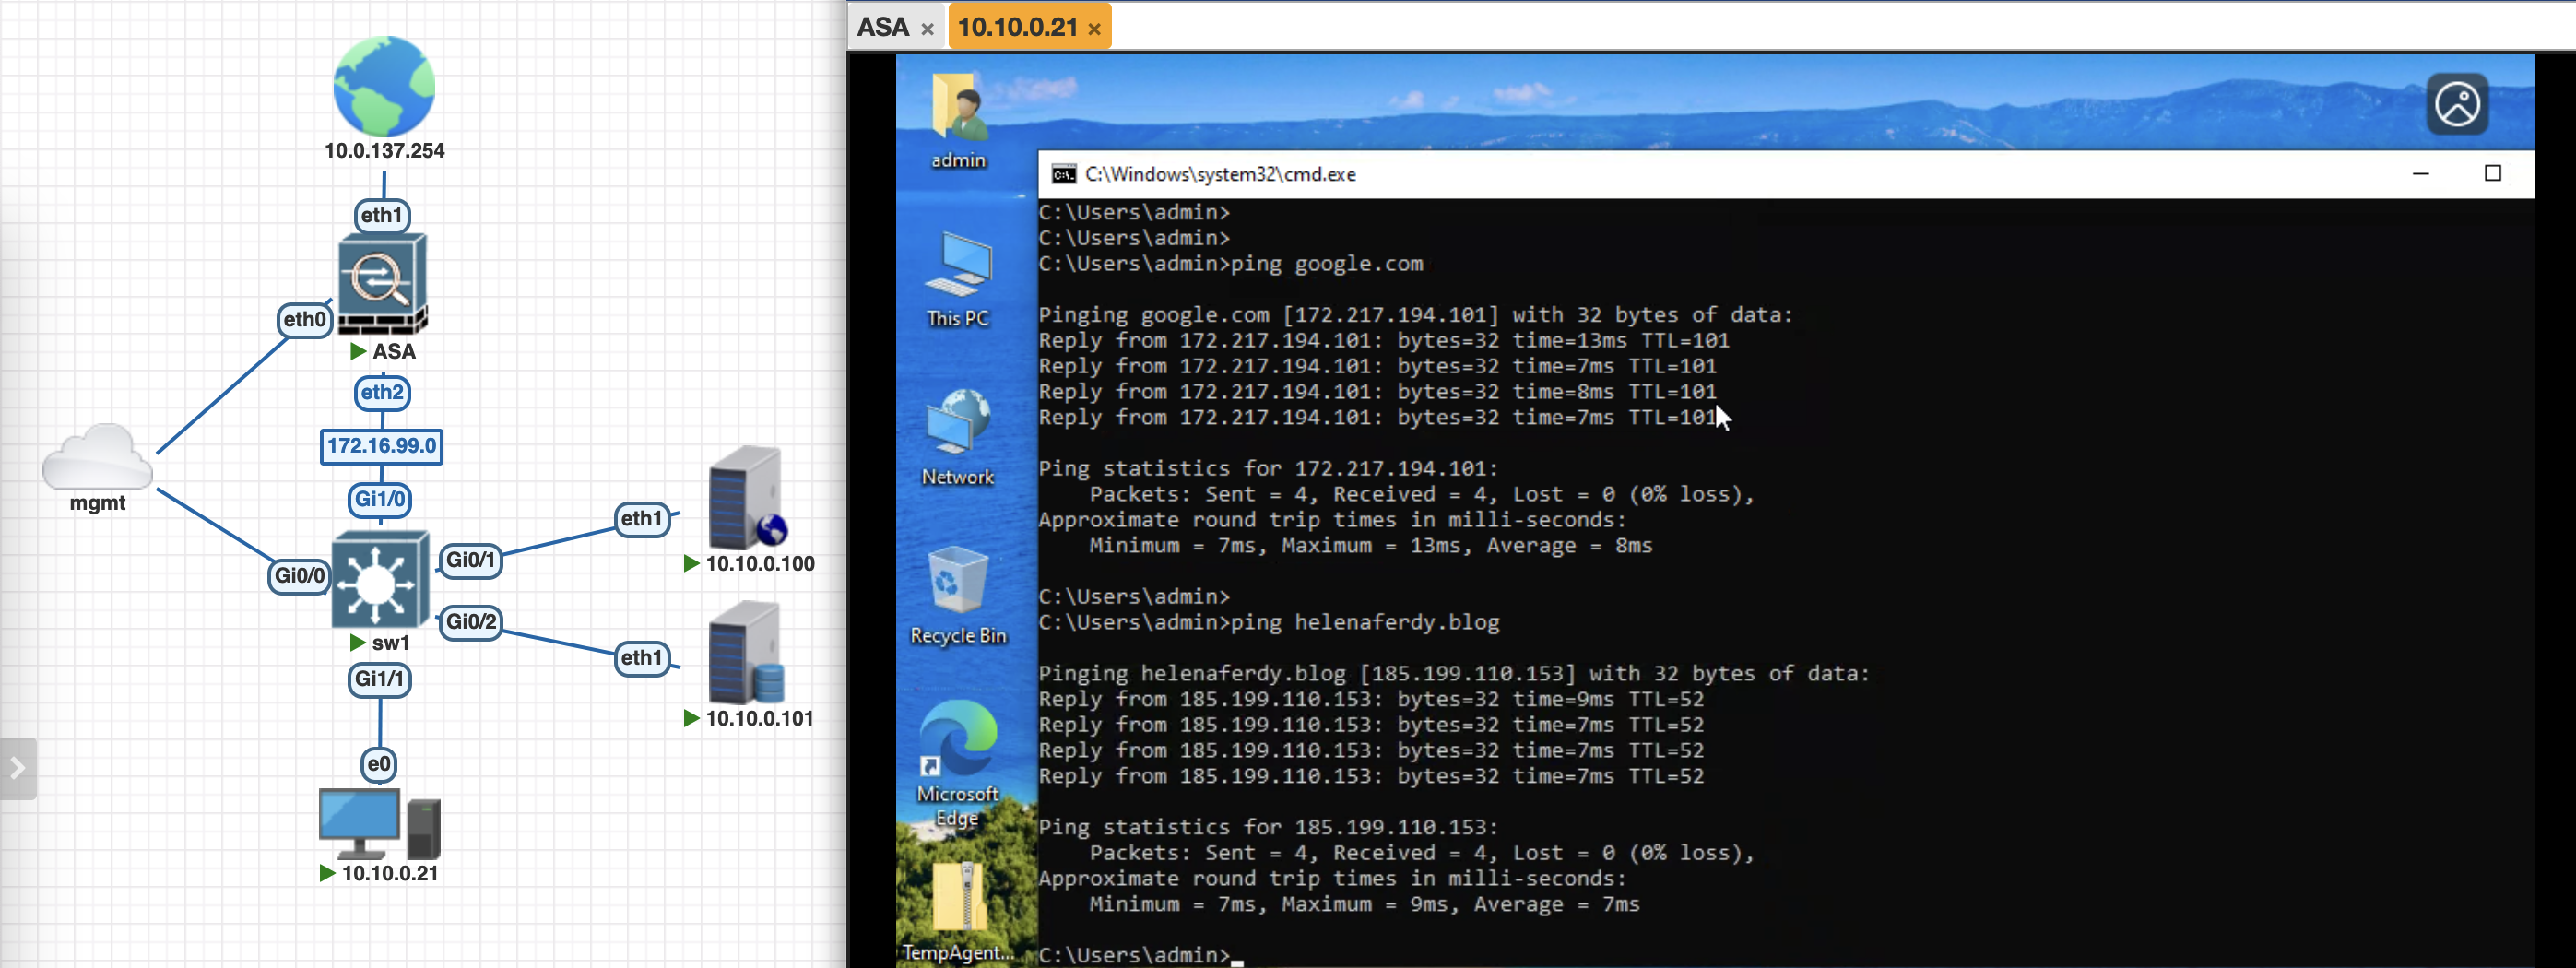Image resolution: width=2576 pixels, height=968 pixels.
Task: Click the internet globe node 10.0.137.254
Action: 384,87
